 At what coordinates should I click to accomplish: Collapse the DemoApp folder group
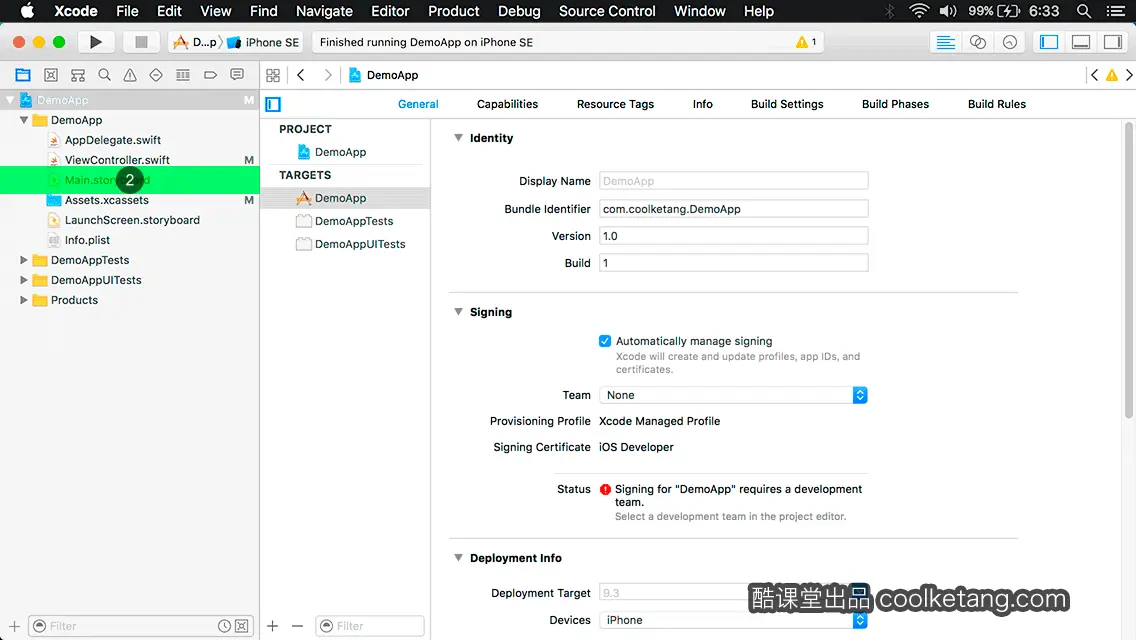tap(24, 120)
